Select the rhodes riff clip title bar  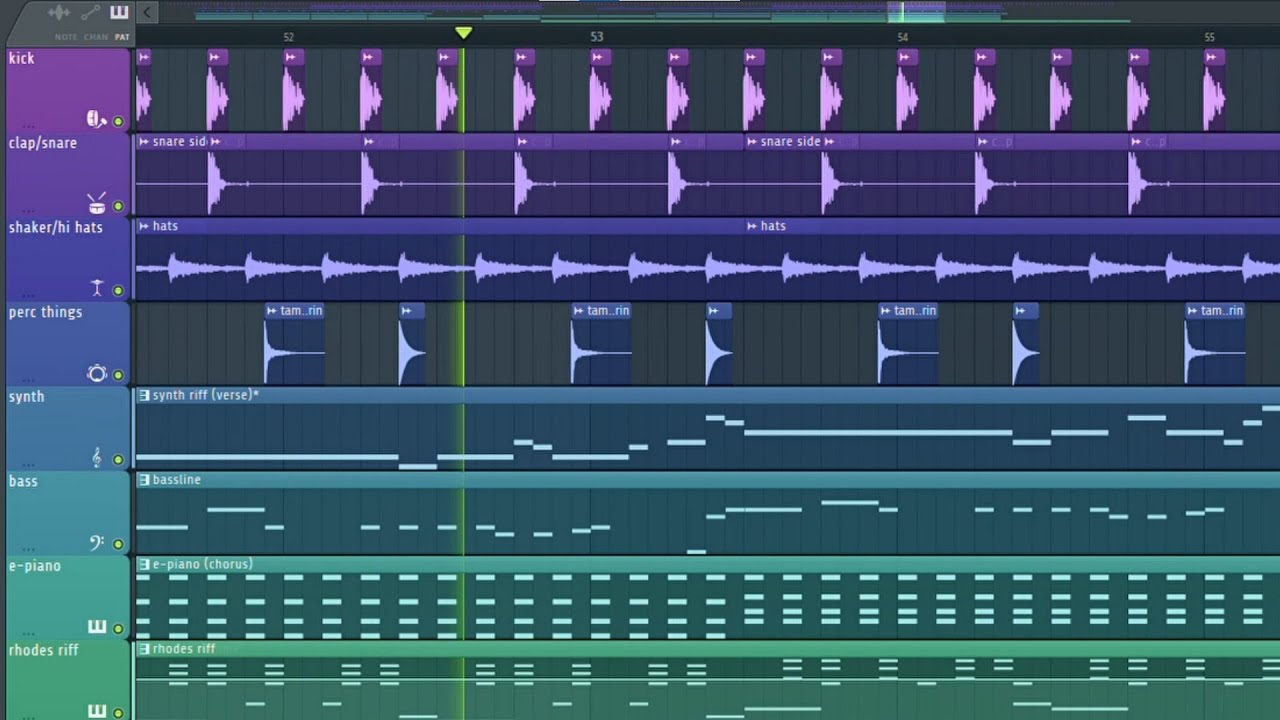tap(707, 649)
